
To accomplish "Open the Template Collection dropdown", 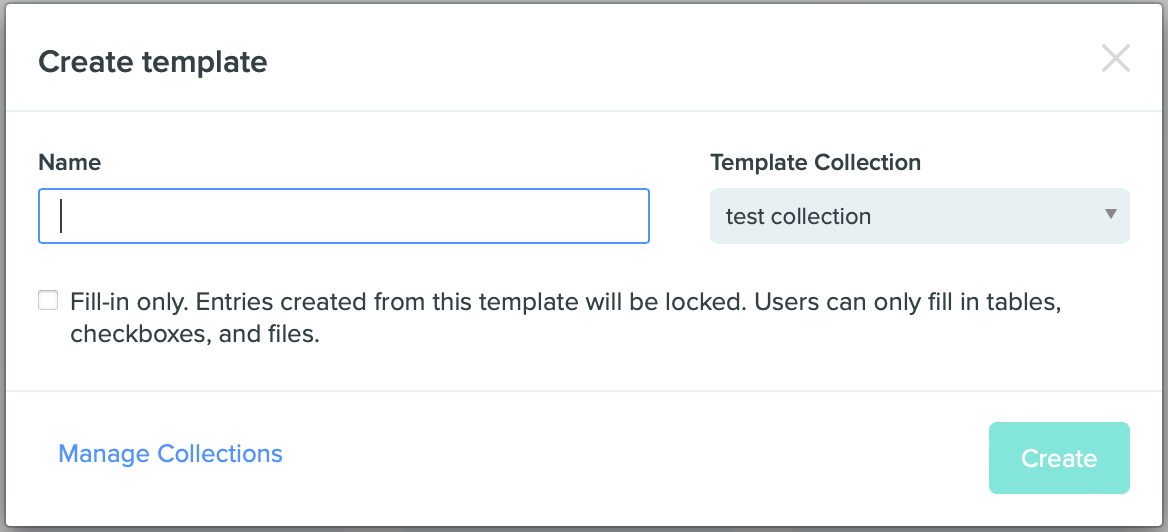I will (x=919, y=216).
